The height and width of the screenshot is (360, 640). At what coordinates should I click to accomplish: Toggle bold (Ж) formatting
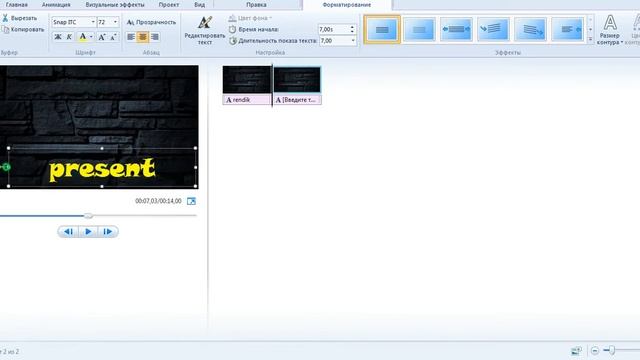[x=58, y=37]
